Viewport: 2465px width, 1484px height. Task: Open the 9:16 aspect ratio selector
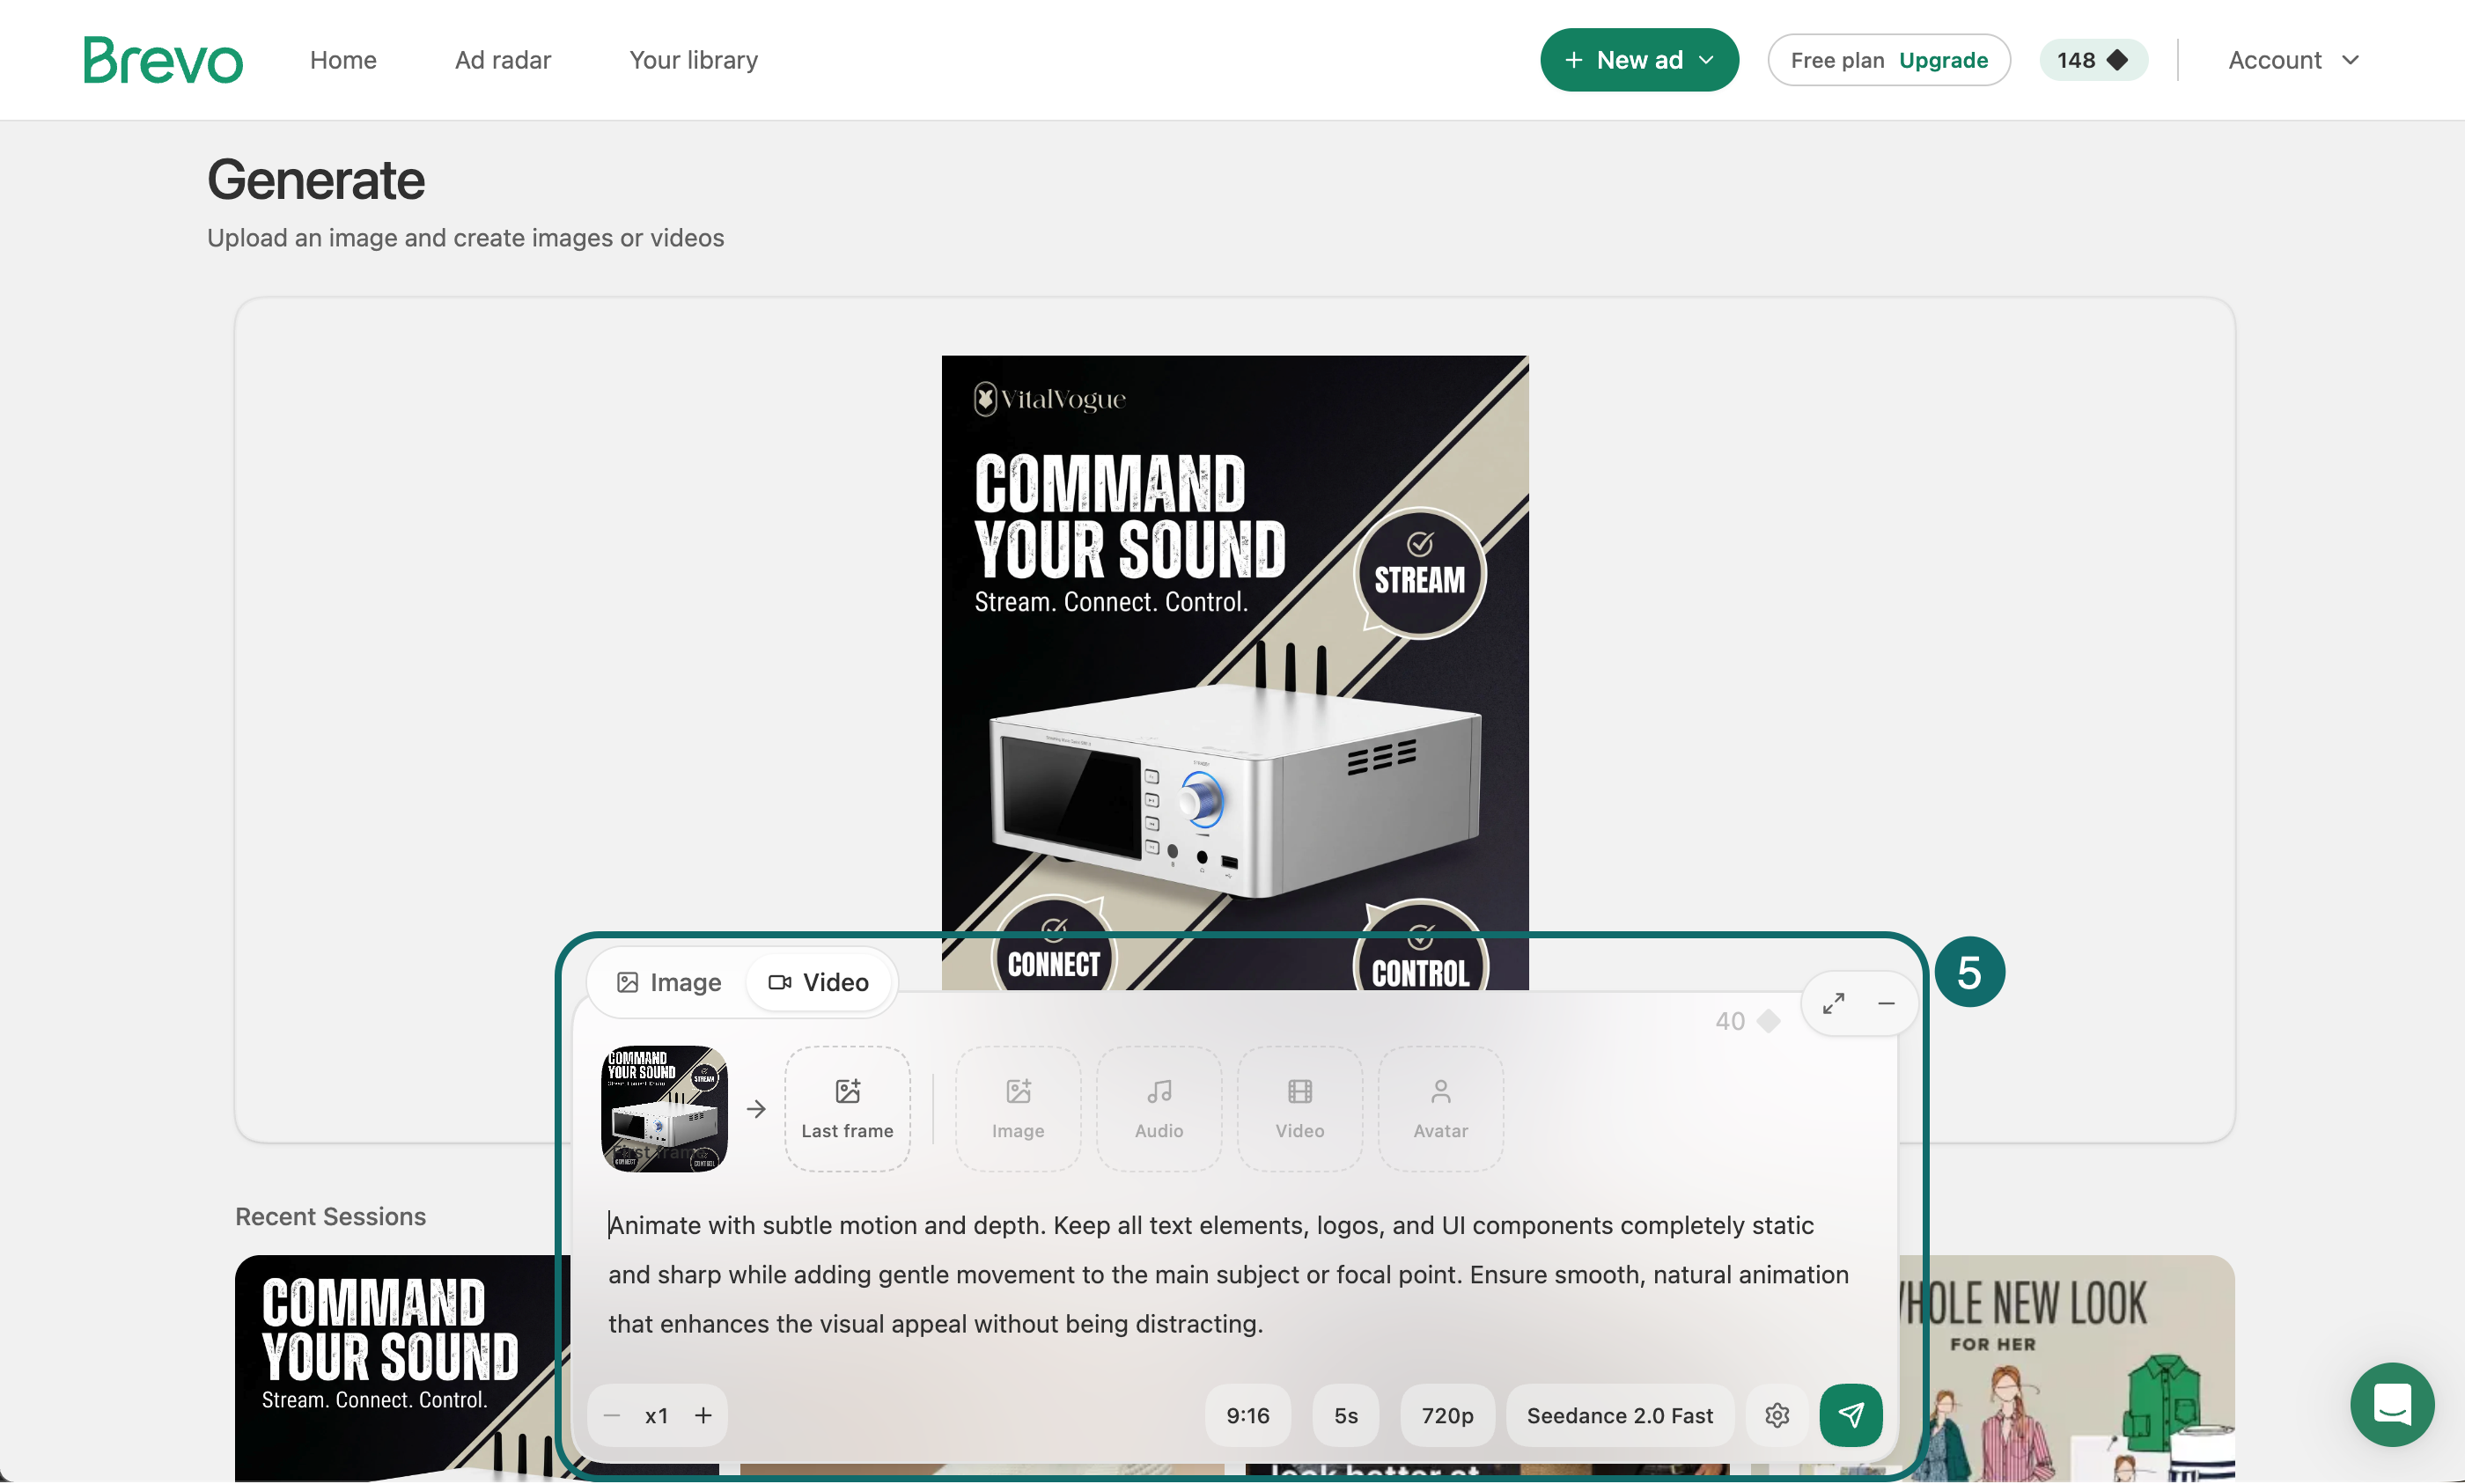tap(1247, 1415)
